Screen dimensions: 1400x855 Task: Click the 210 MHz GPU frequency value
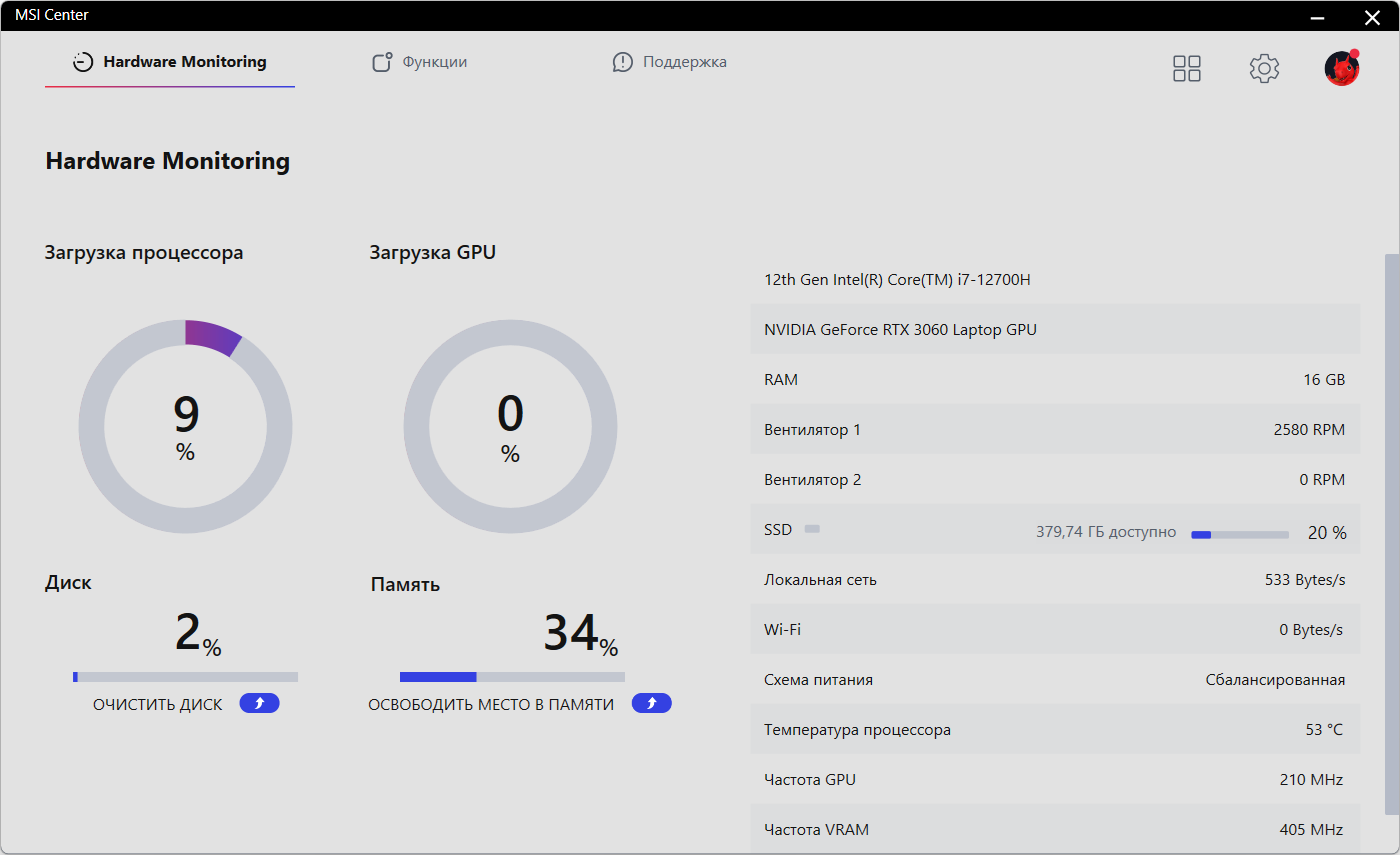1311,780
